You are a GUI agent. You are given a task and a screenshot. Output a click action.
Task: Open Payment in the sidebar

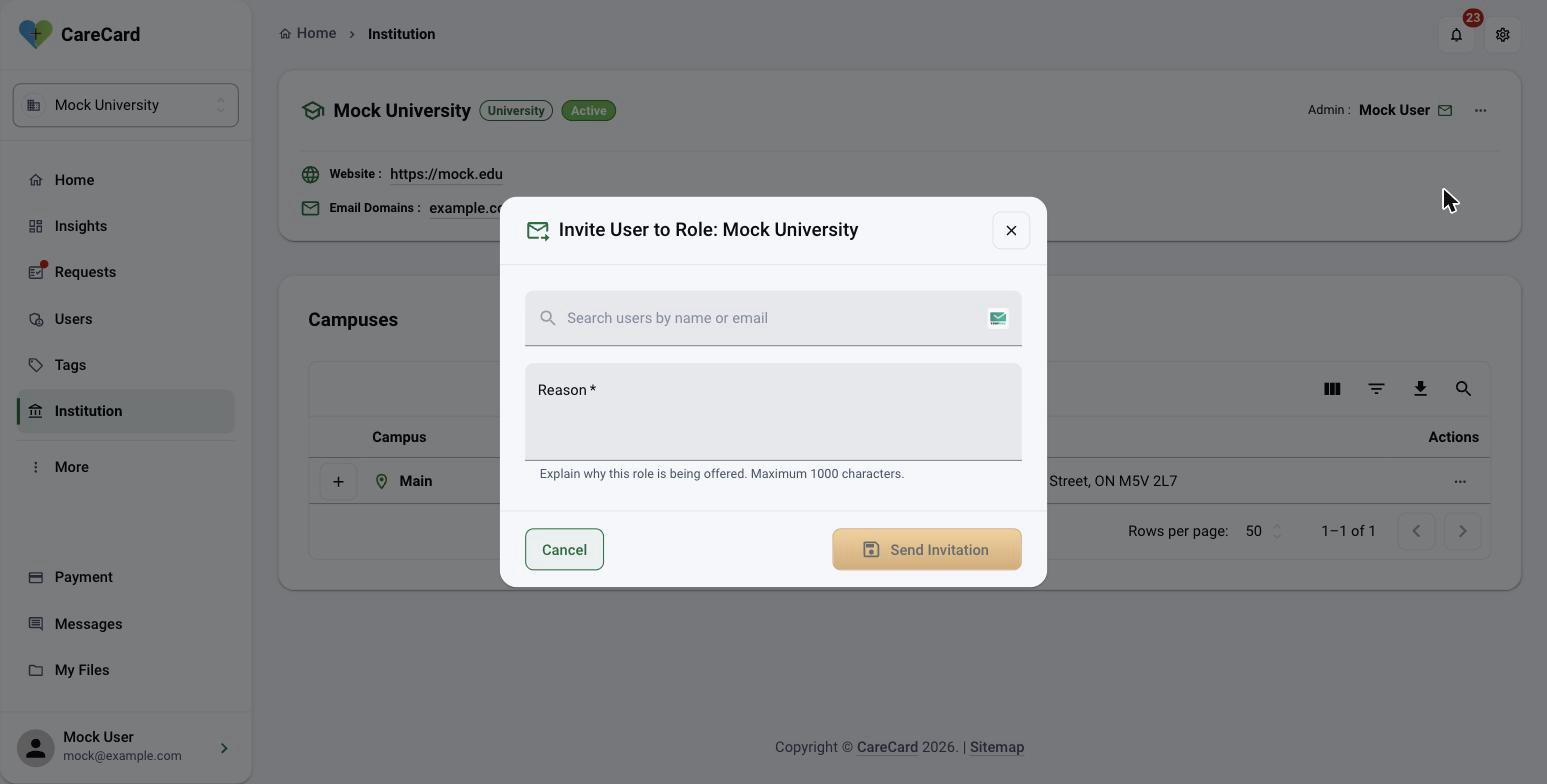pyautogui.click(x=126, y=577)
